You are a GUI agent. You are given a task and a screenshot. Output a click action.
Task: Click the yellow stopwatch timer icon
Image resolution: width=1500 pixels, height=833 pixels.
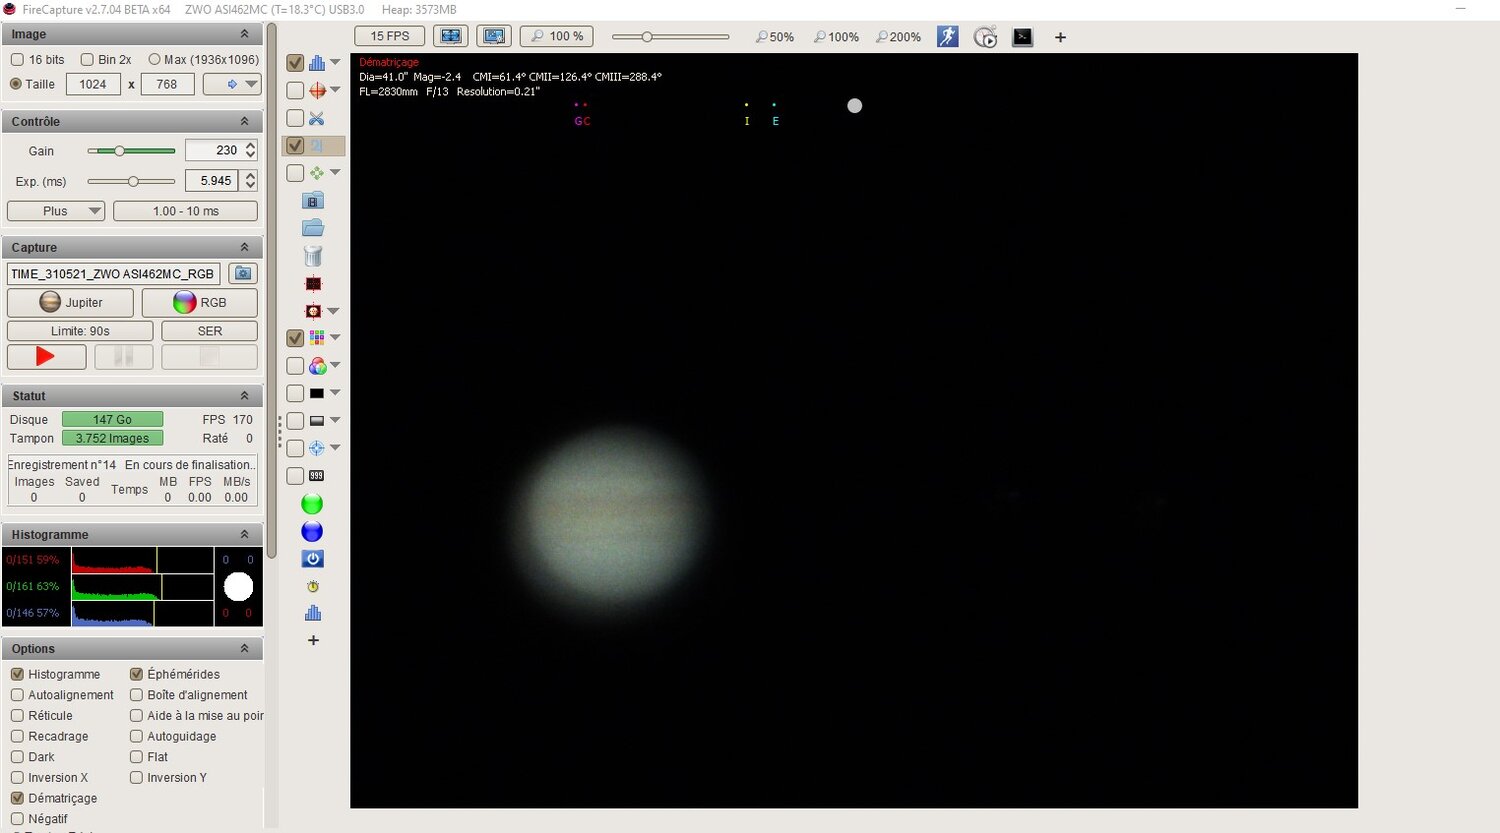pyautogui.click(x=313, y=586)
